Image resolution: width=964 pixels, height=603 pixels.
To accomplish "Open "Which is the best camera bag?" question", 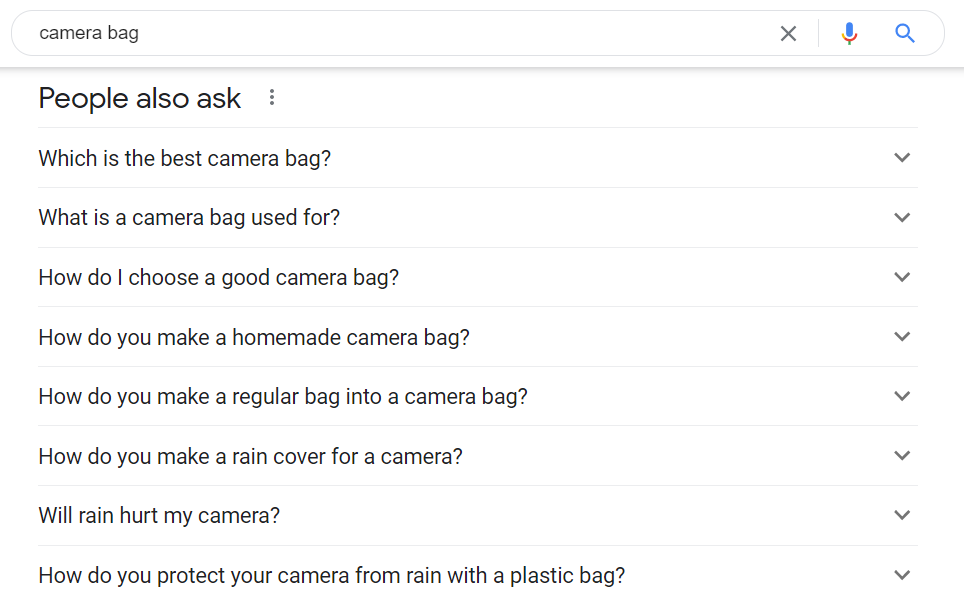I will 478,158.
